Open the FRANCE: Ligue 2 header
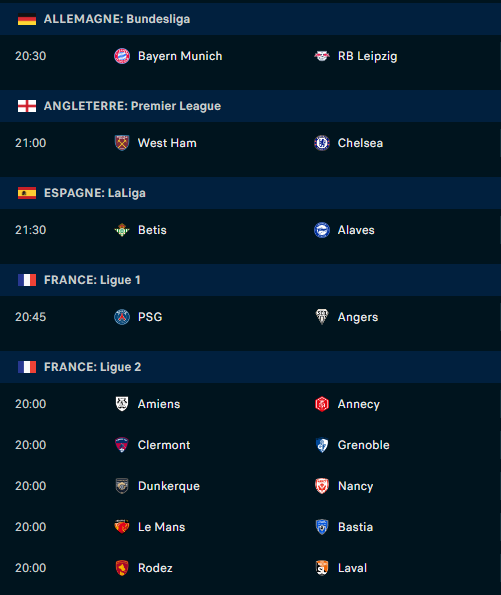The image size is (501, 595). pyautogui.click(x=250, y=367)
